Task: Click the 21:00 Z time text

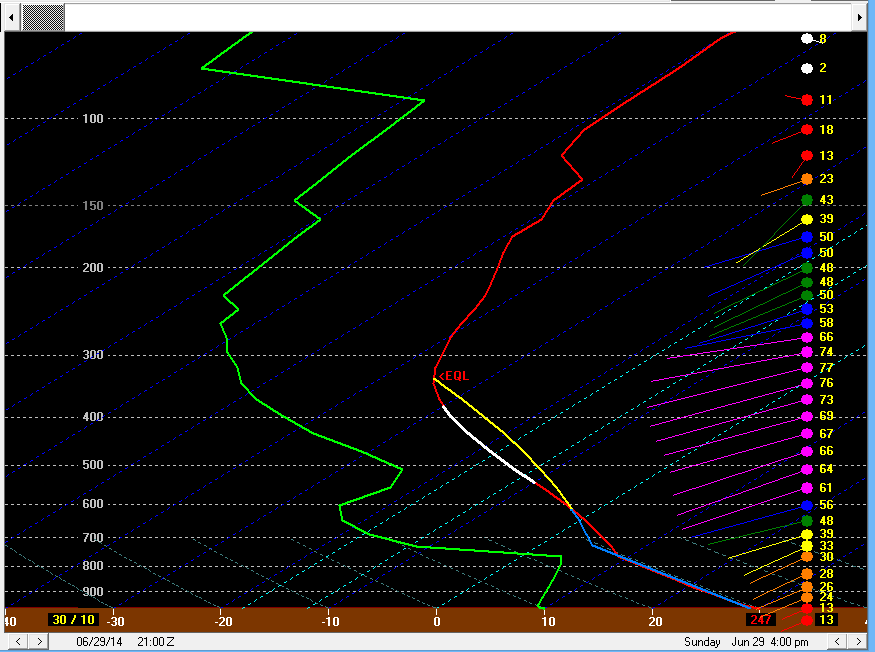Action: click(x=156, y=642)
